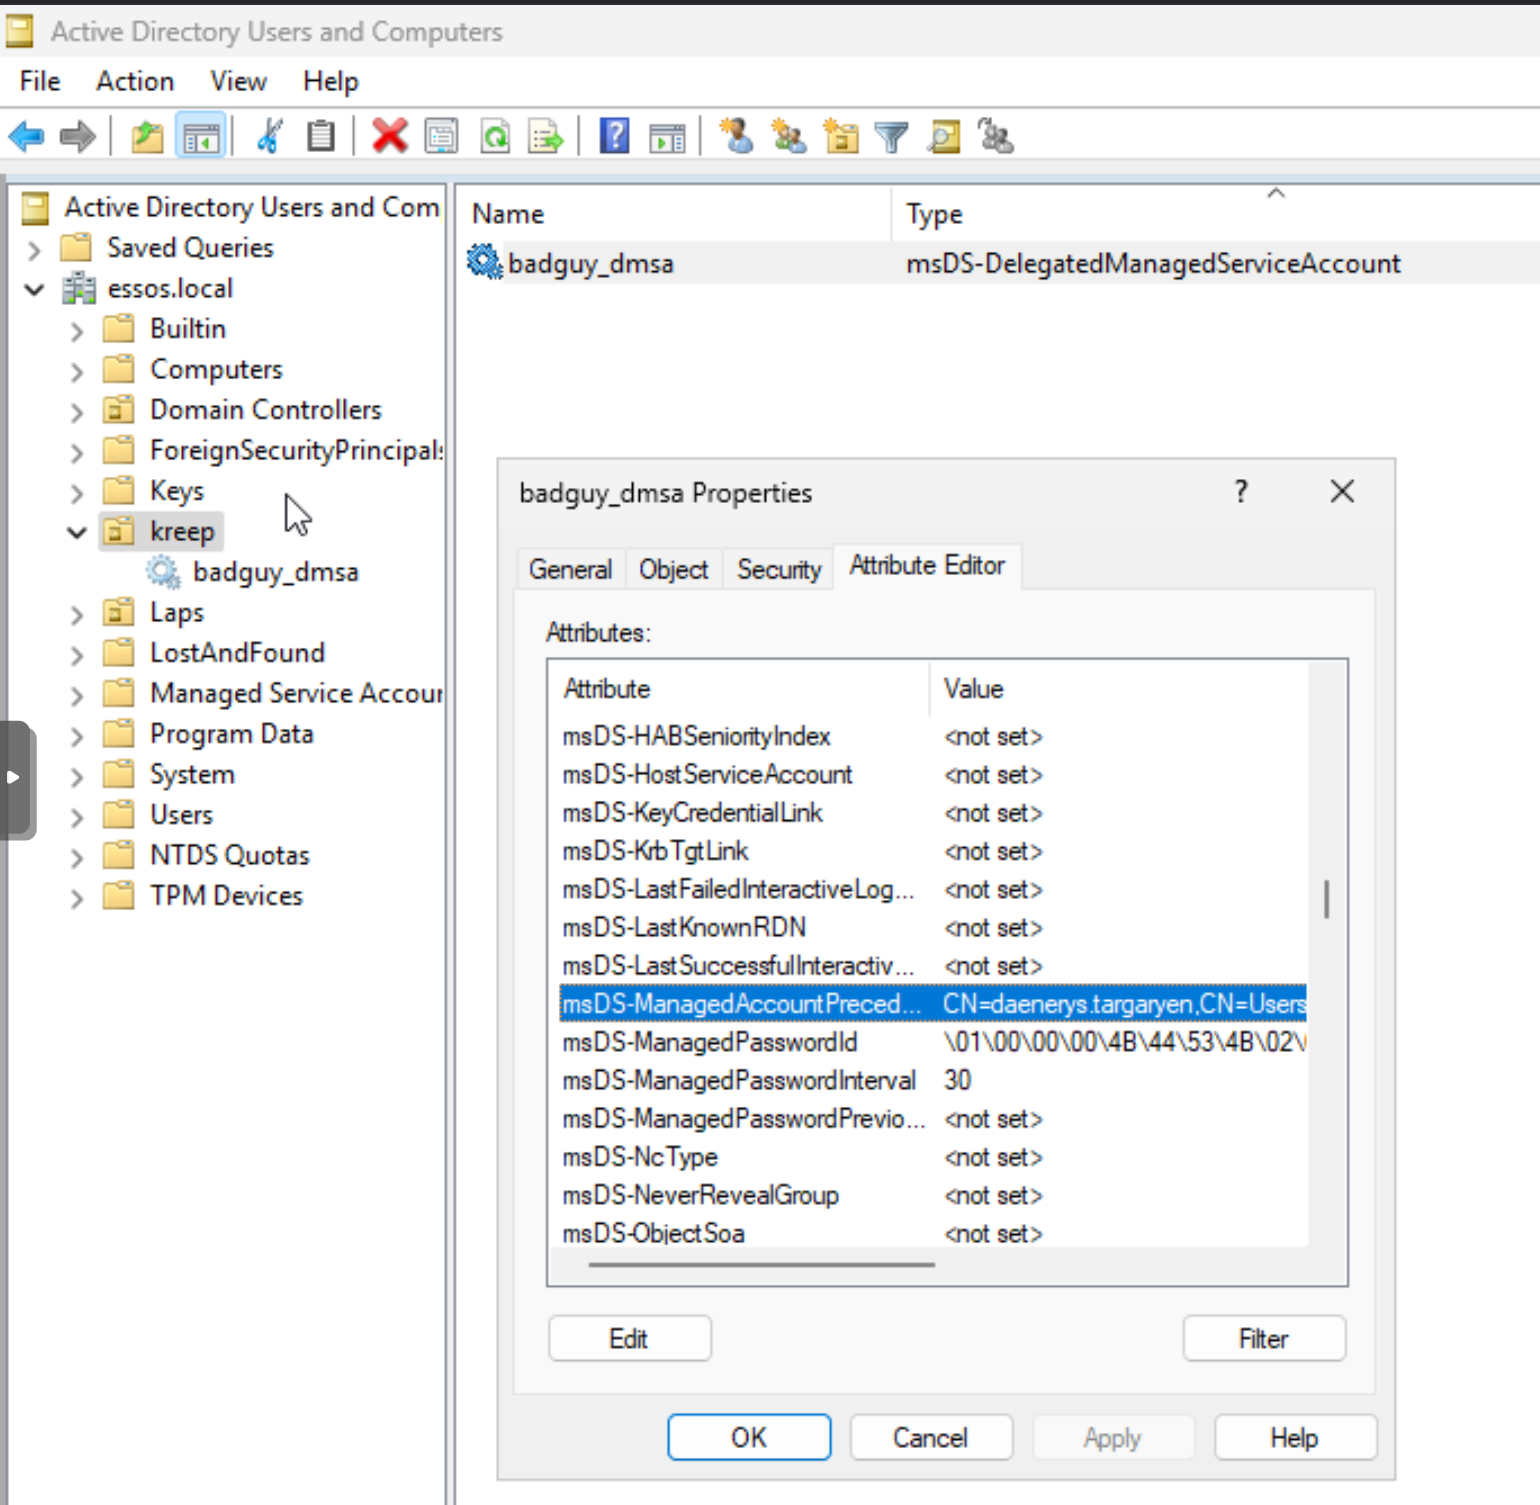
Task: Click the blue Help question mark icon
Action: (x=614, y=136)
